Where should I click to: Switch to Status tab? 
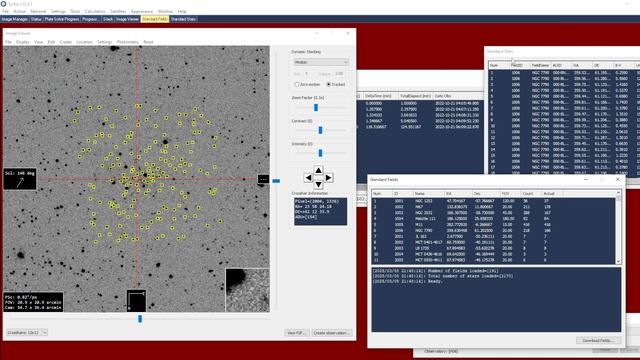[36, 19]
